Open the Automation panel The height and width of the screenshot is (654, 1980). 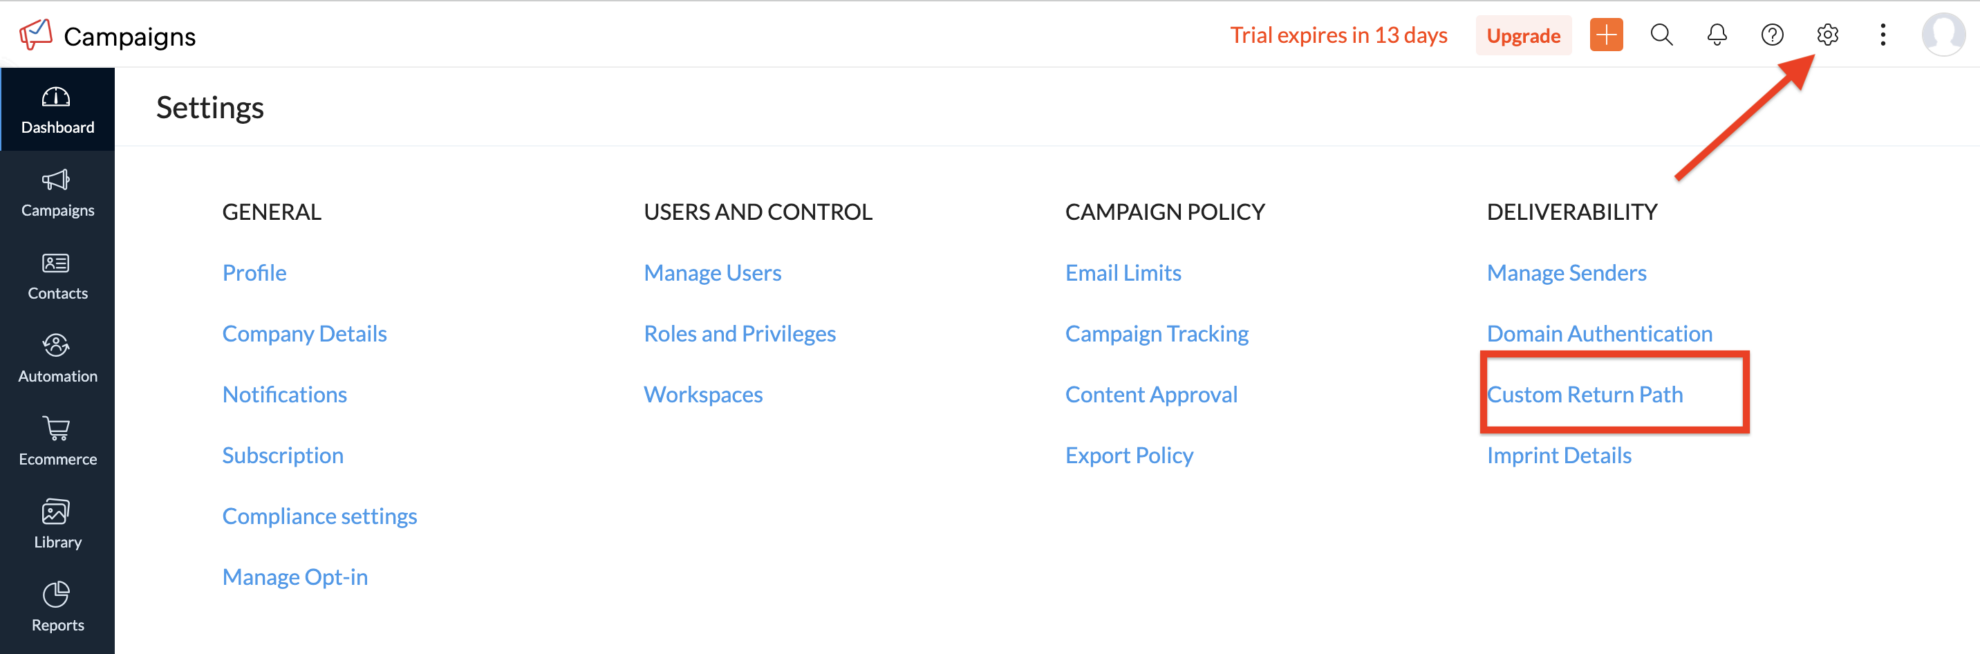click(x=57, y=359)
